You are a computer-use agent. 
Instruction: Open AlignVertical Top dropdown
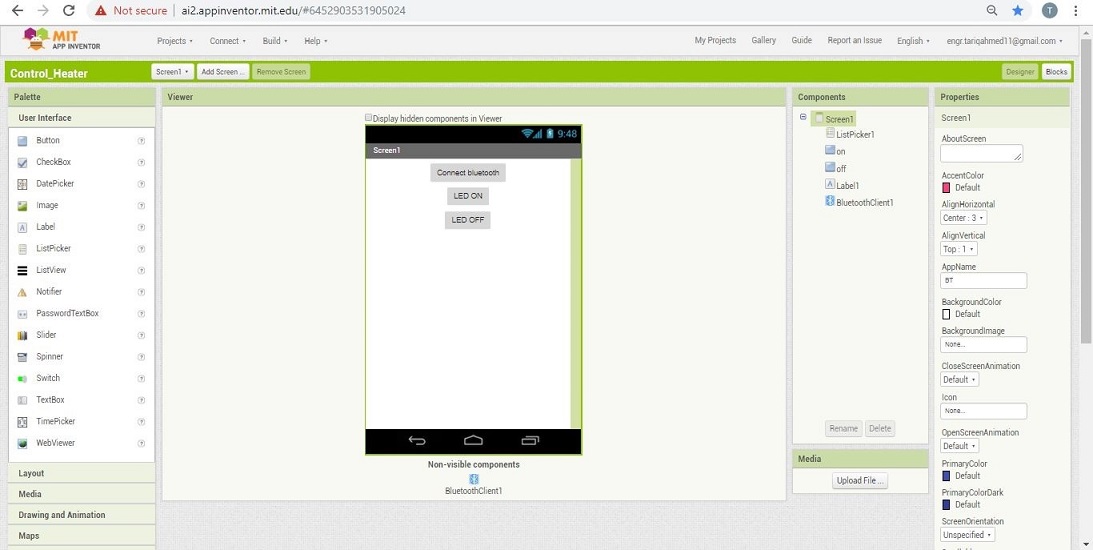[959, 249]
